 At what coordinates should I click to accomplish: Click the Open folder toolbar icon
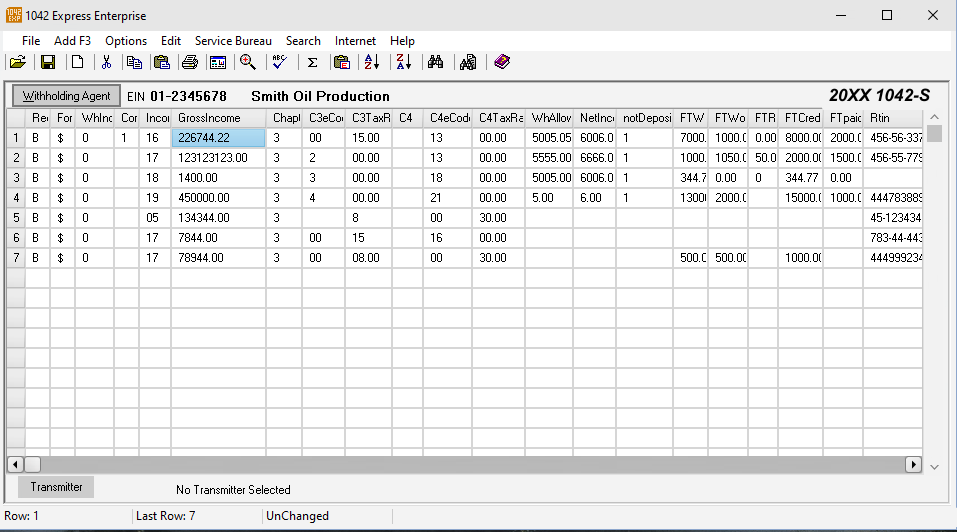coord(18,62)
